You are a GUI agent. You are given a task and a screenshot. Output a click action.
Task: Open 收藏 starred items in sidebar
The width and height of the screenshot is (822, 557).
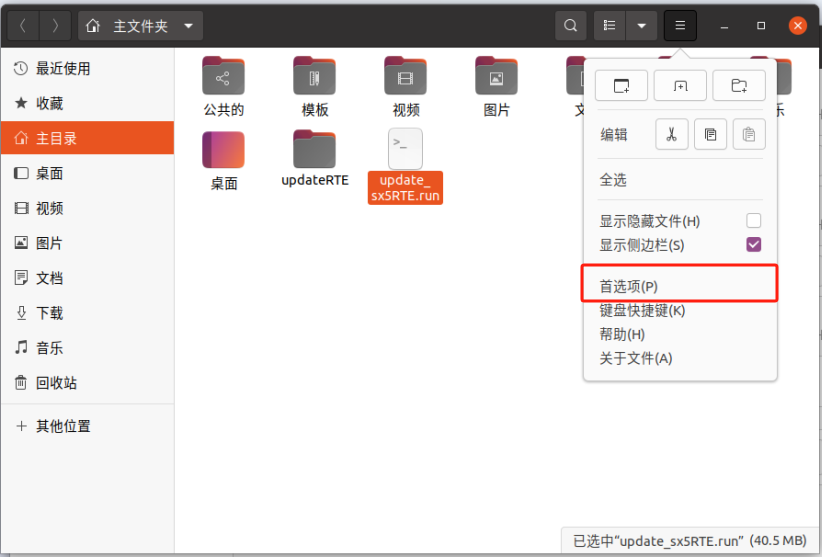point(88,103)
